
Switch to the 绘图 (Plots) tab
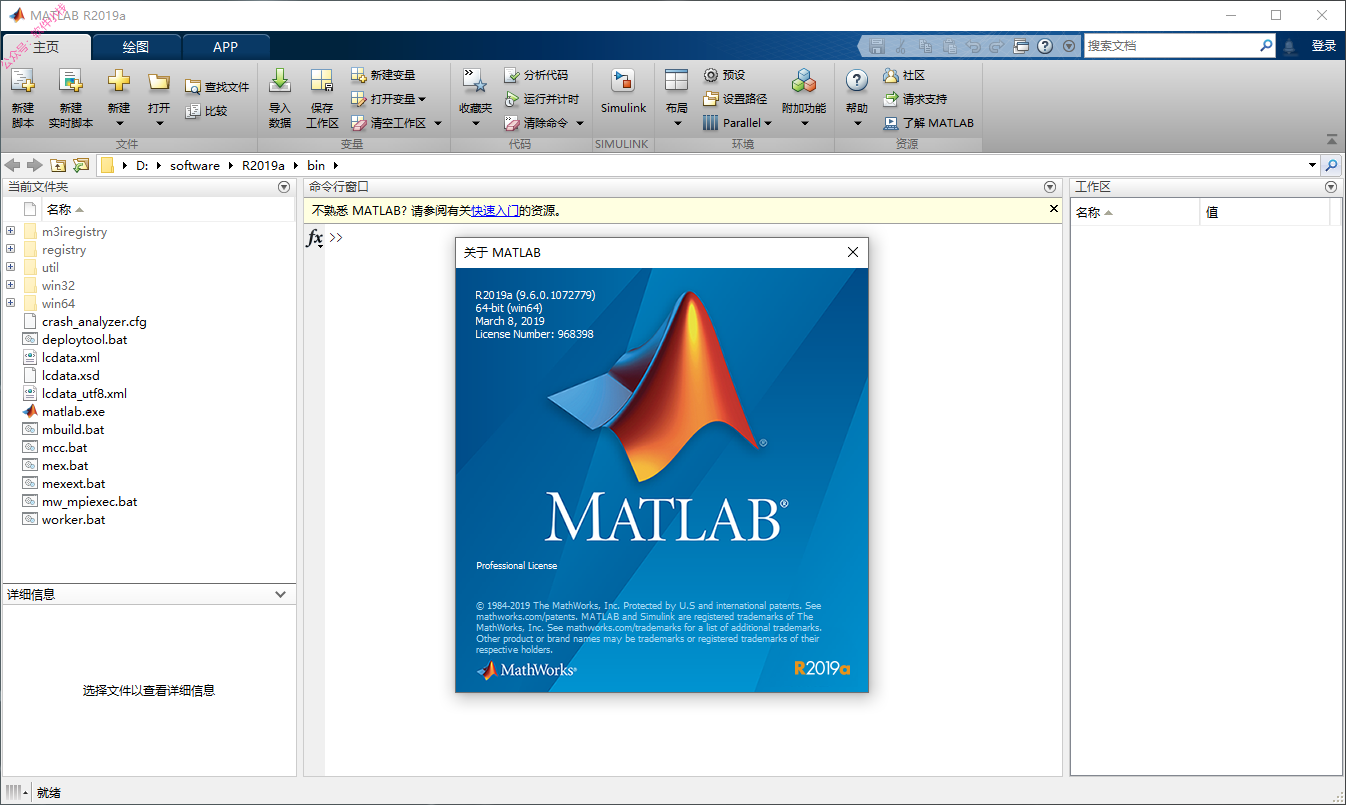[x=136, y=47]
